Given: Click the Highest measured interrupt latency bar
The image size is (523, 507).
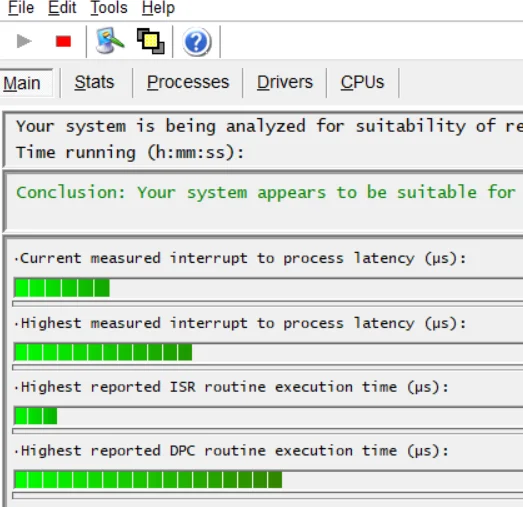Looking at the screenshot, I should point(268,352).
